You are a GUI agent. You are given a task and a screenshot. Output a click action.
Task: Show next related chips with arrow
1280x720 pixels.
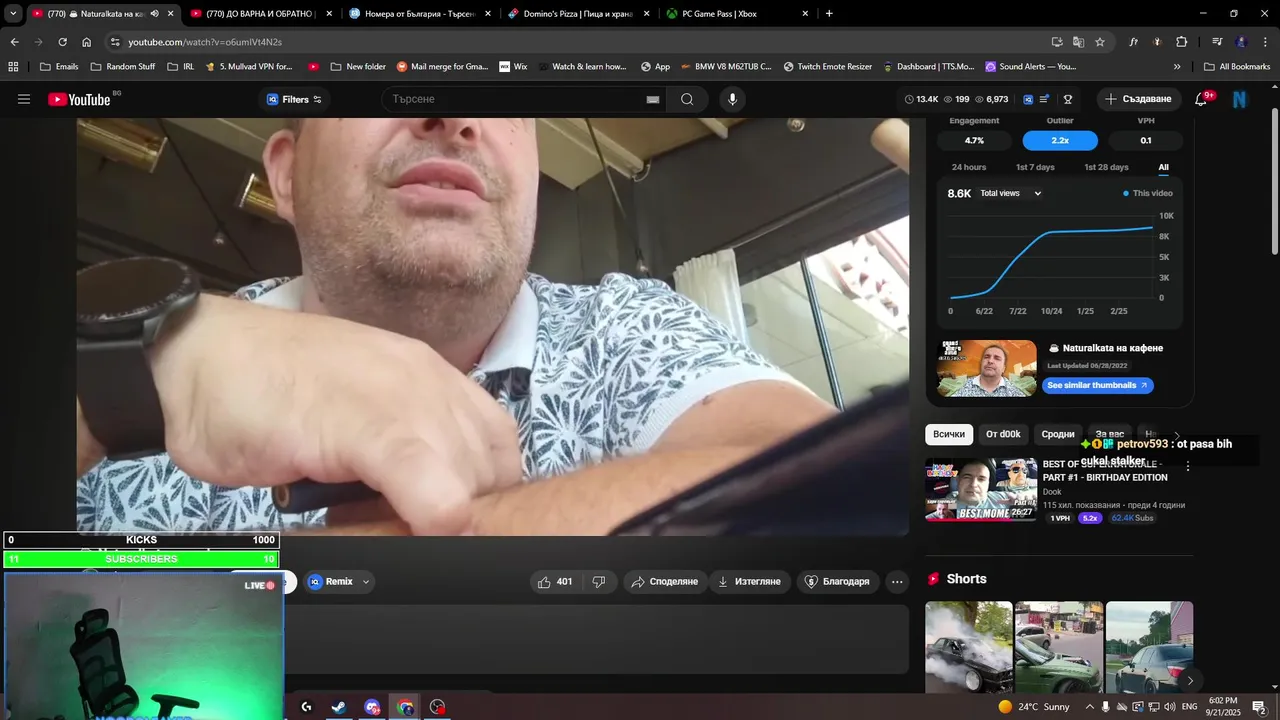click(x=1177, y=434)
